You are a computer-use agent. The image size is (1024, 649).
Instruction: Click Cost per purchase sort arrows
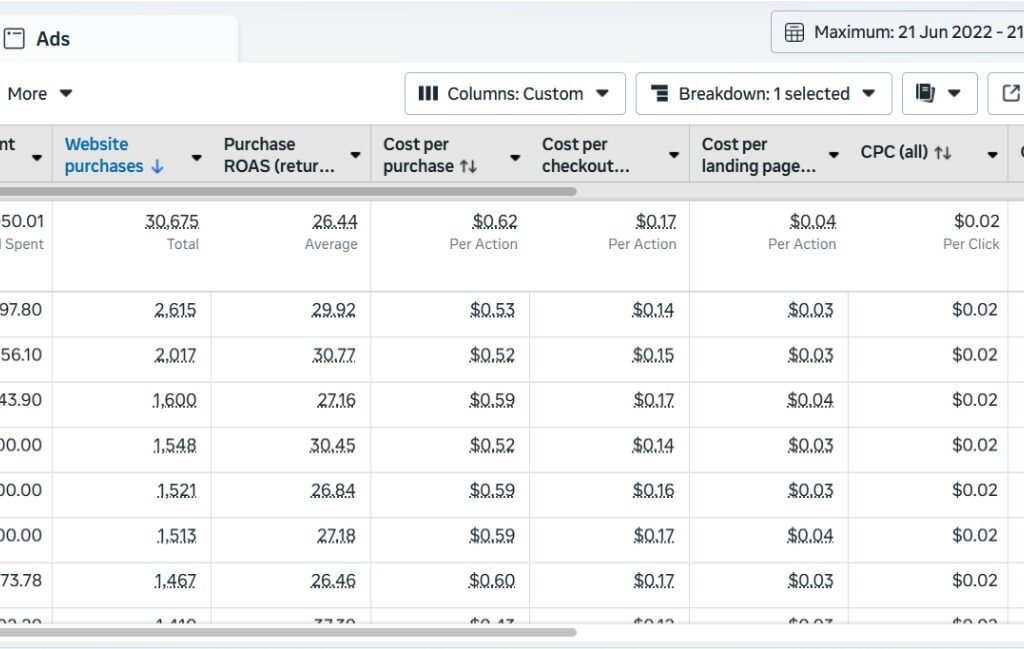click(x=468, y=166)
